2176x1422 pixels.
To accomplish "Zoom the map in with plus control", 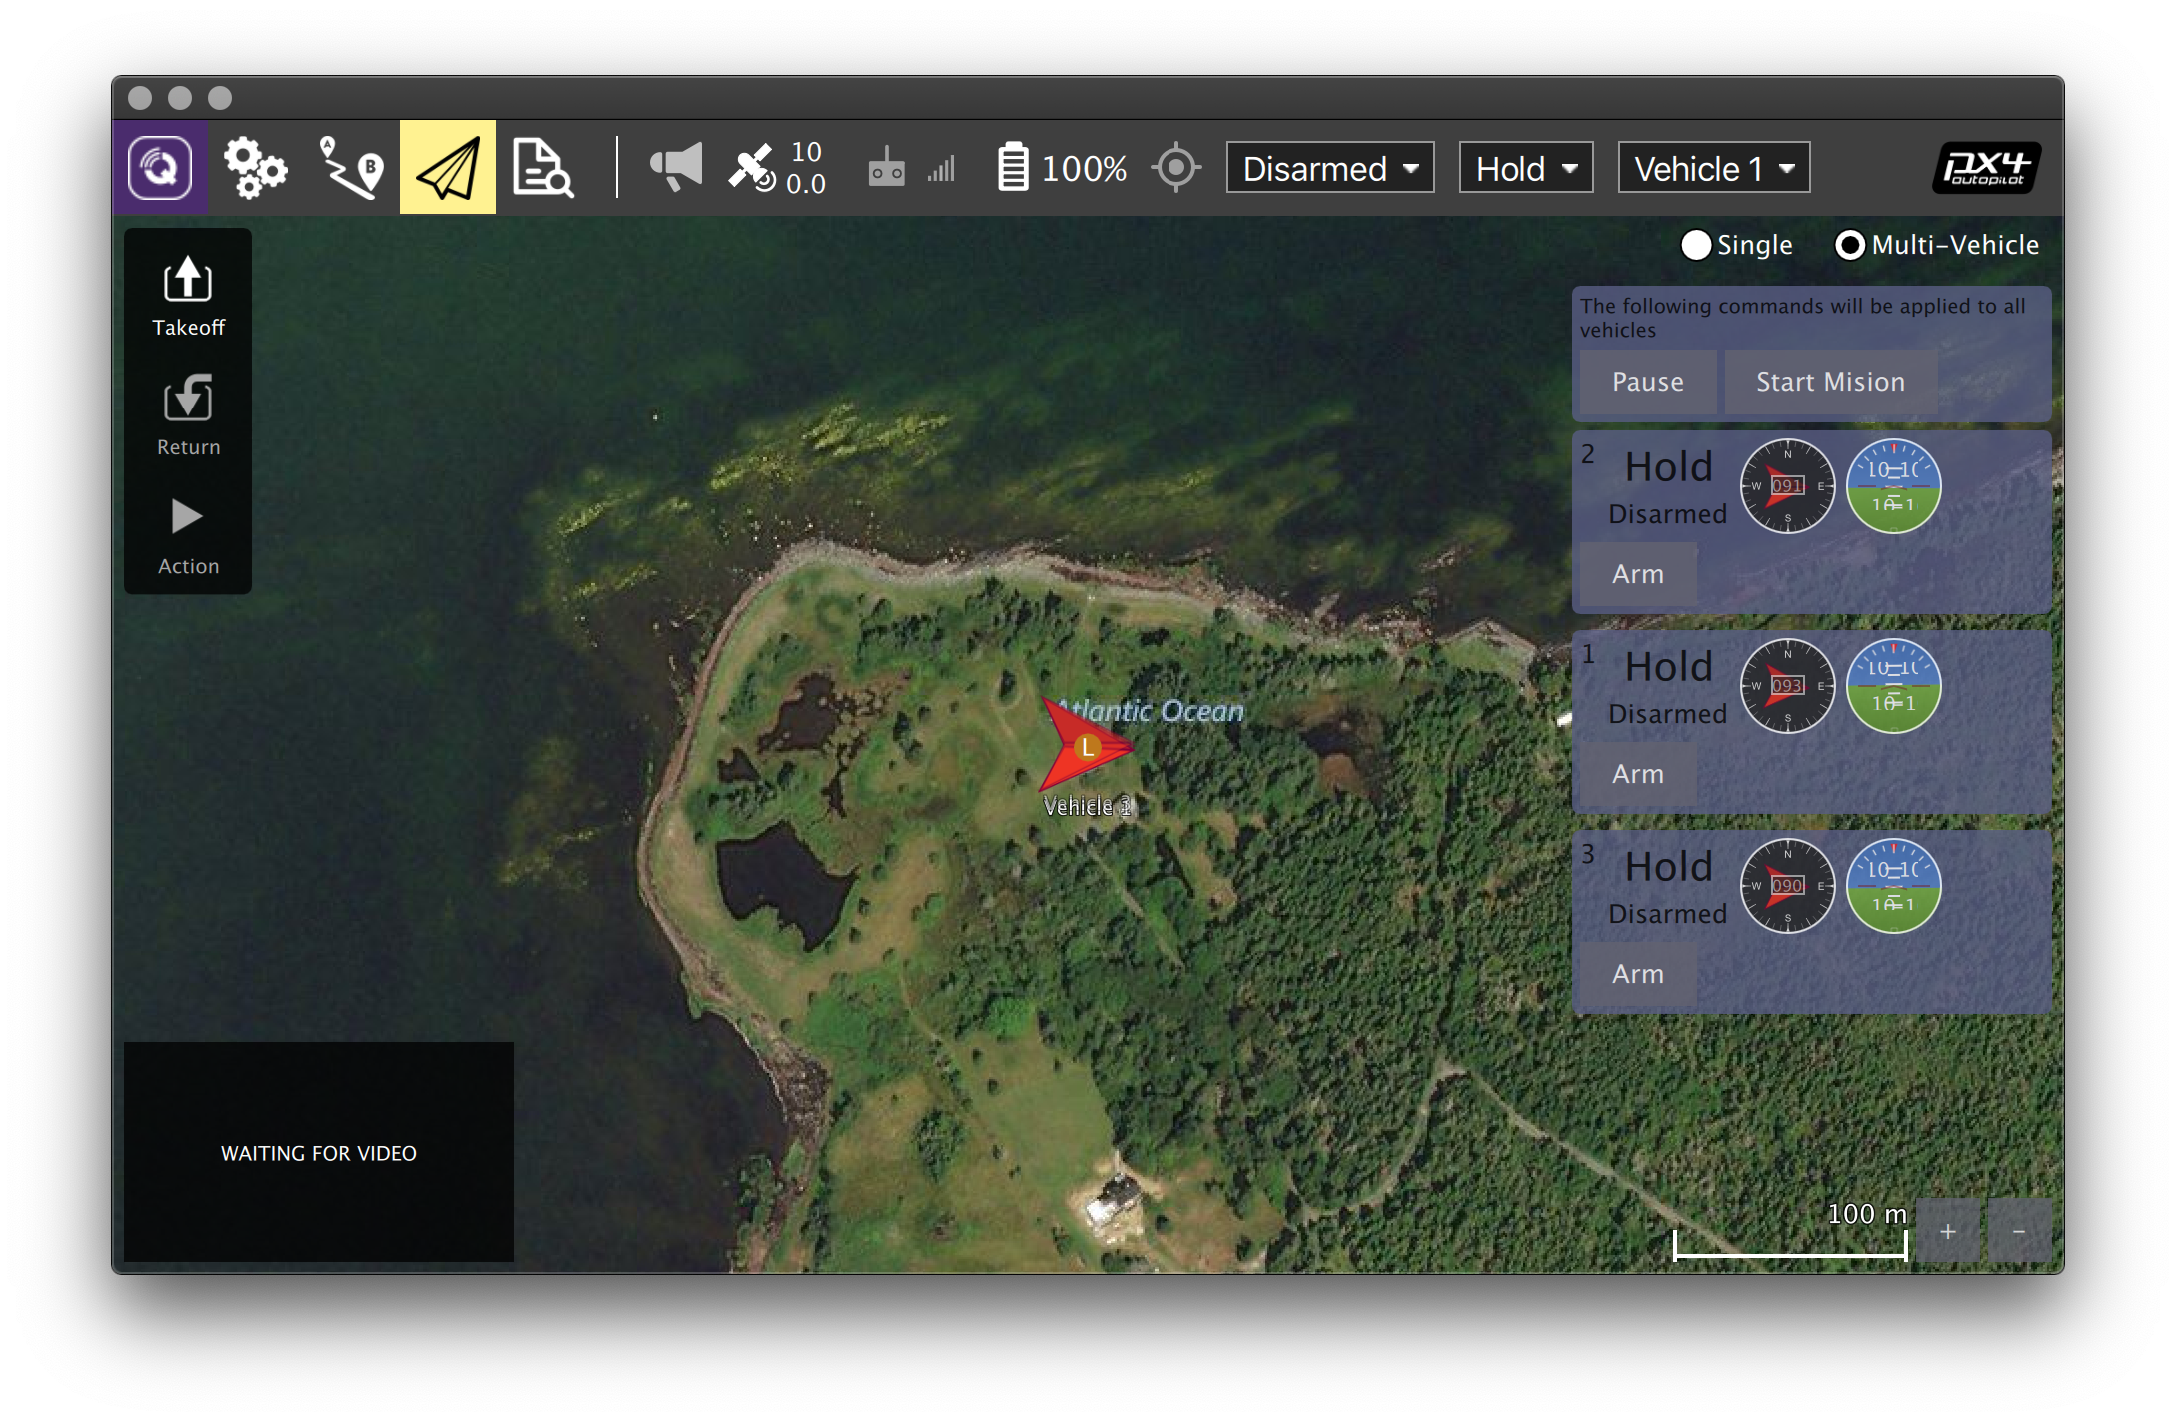I will click(x=1946, y=1230).
